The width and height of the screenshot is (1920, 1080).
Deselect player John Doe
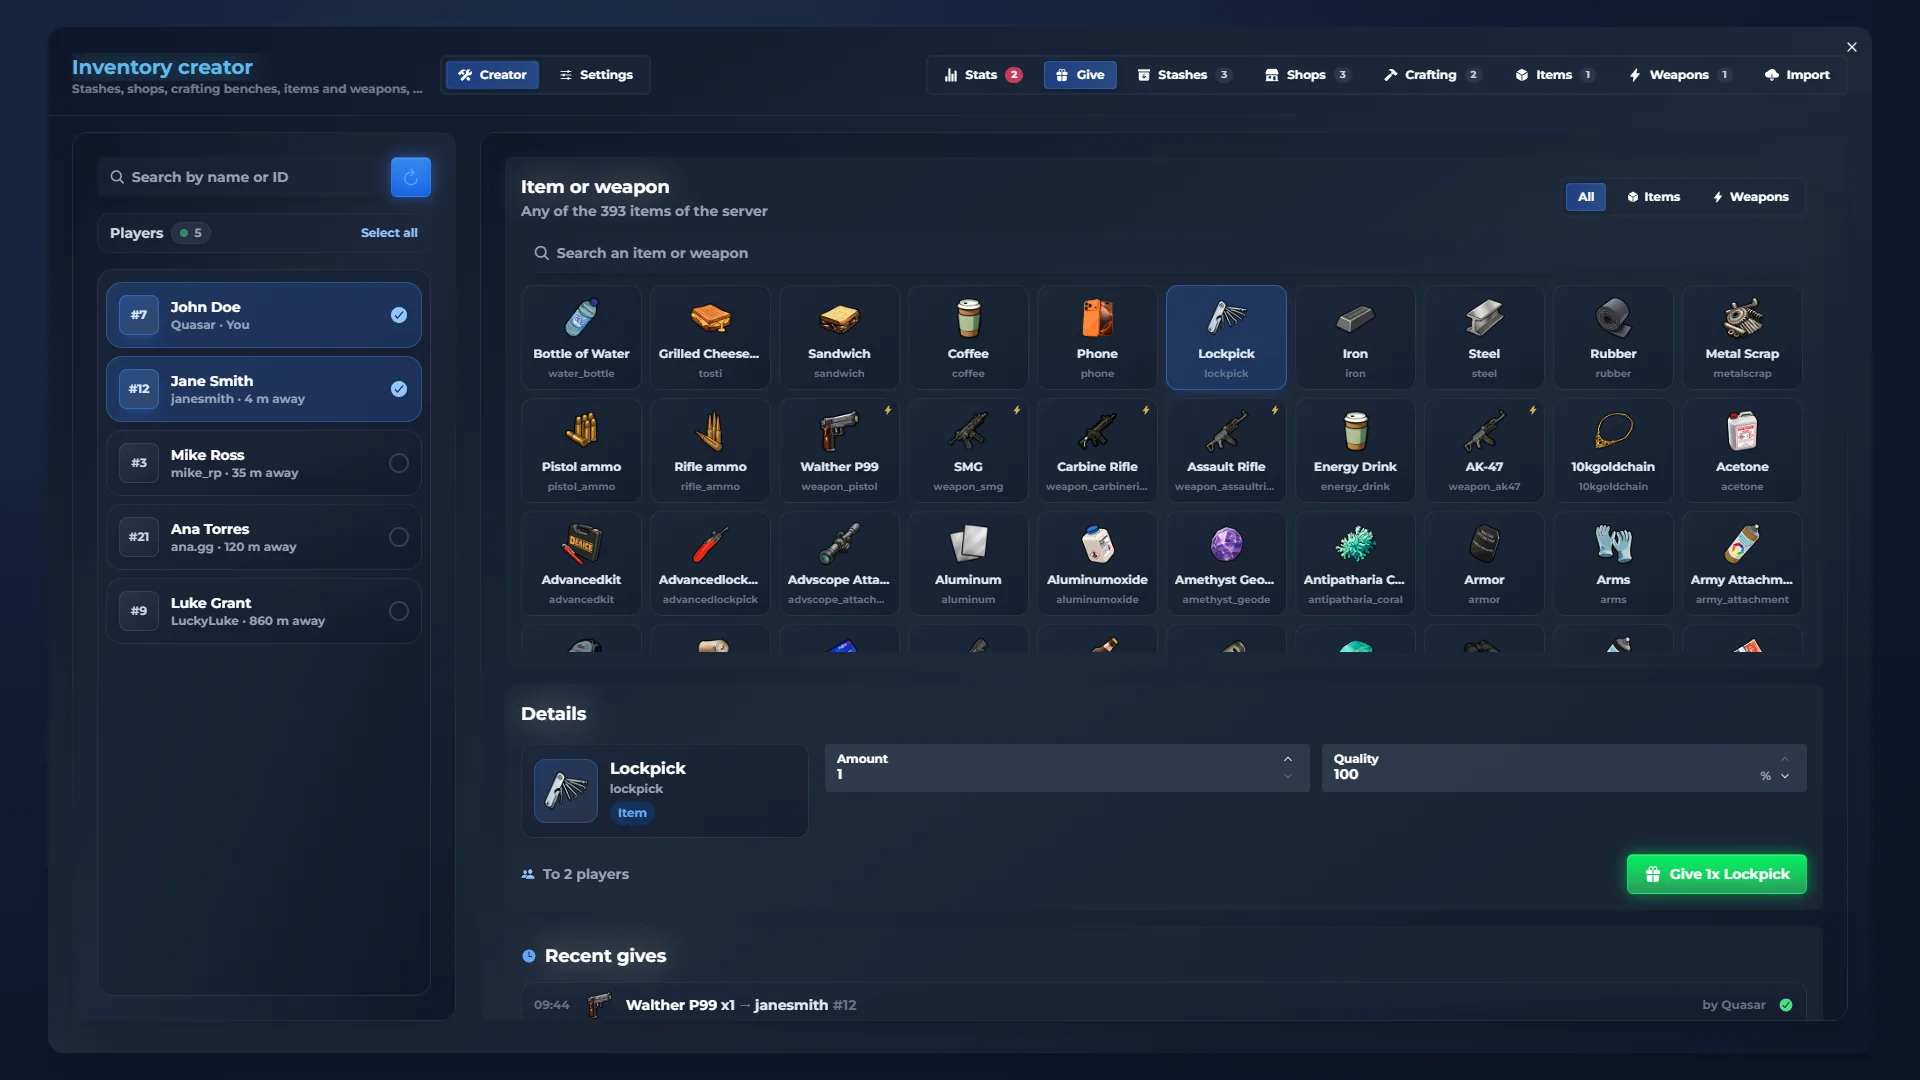tap(264, 315)
